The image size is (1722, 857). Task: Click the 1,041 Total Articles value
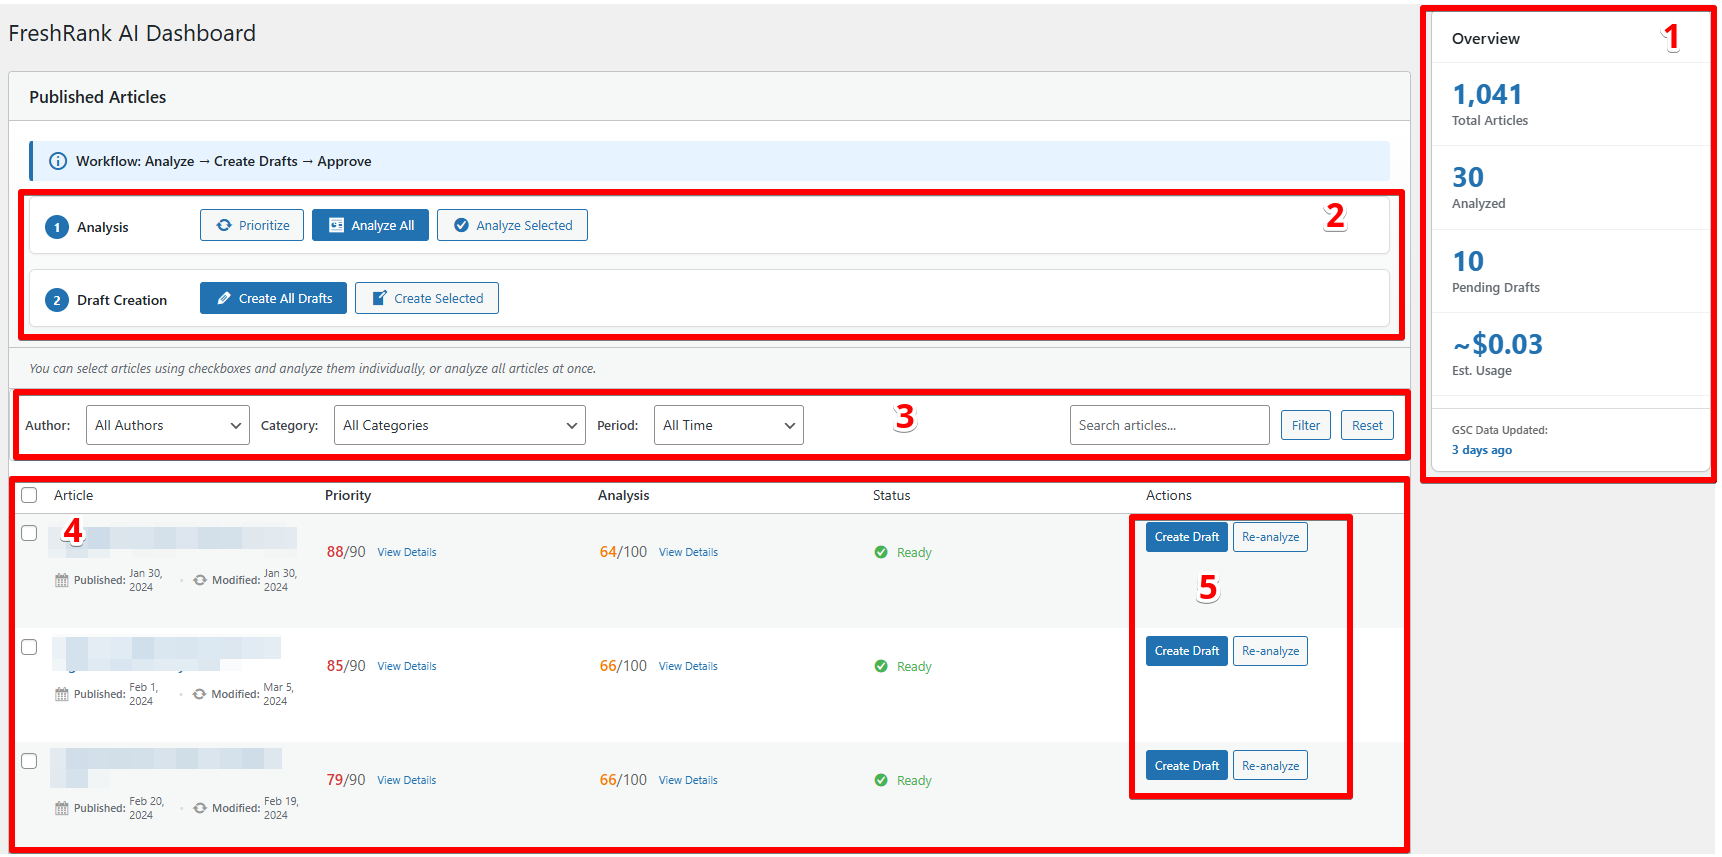pos(1487,95)
